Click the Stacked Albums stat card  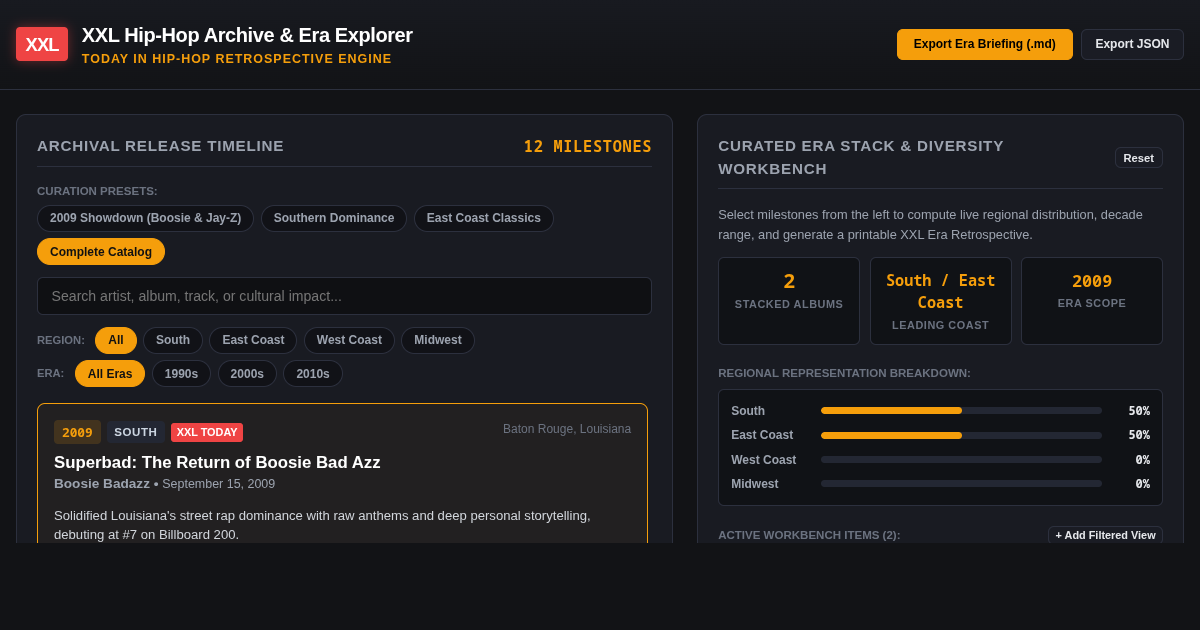point(789,301)
